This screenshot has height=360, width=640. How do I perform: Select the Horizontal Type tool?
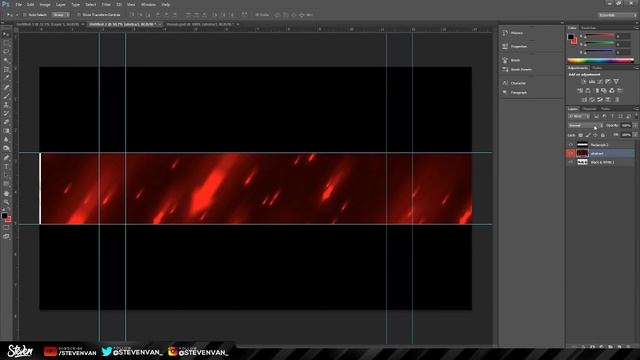click(6, 167)
